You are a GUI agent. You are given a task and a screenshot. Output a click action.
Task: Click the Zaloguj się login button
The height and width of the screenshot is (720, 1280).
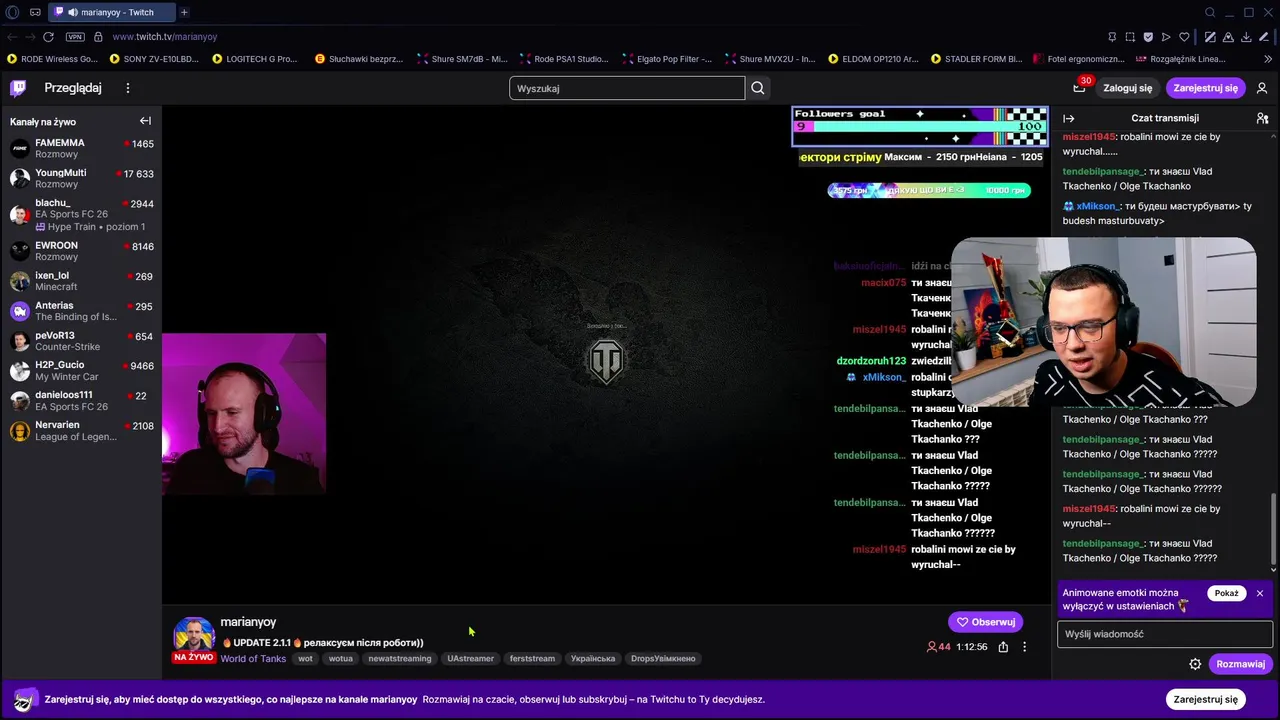[x=1128, y=88]
